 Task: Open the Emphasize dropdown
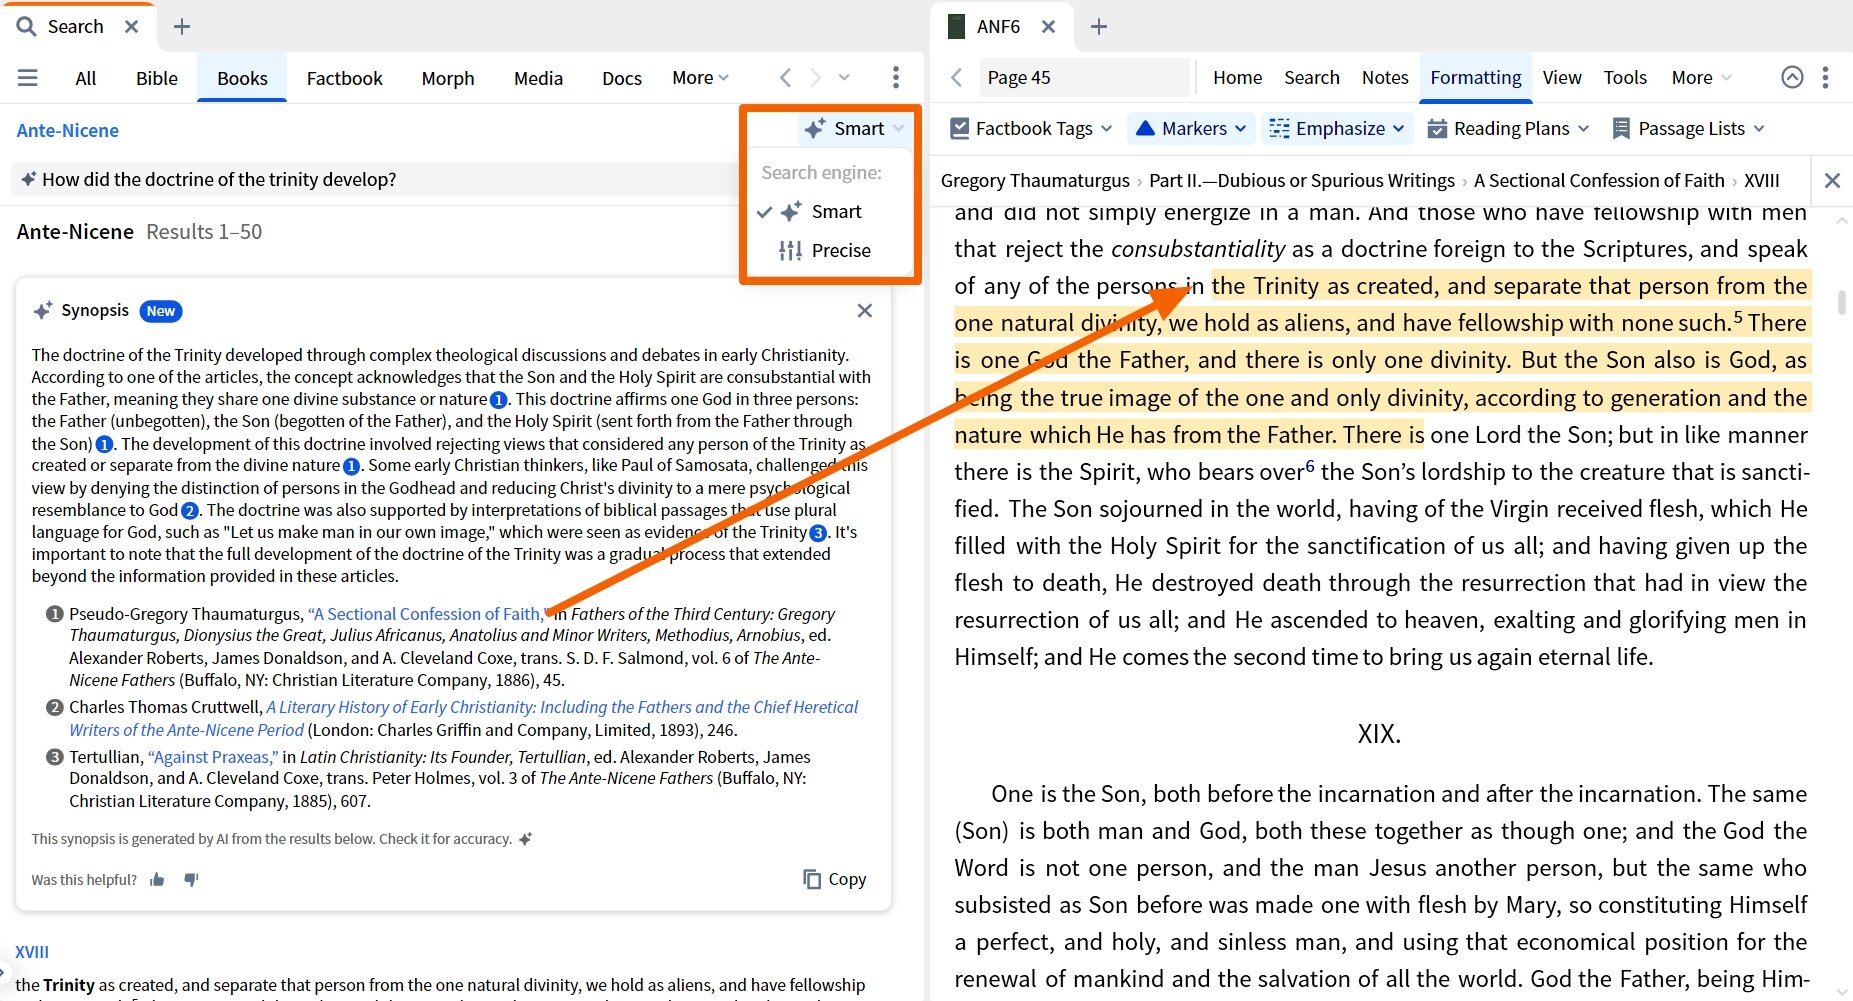pos(1337,129)
